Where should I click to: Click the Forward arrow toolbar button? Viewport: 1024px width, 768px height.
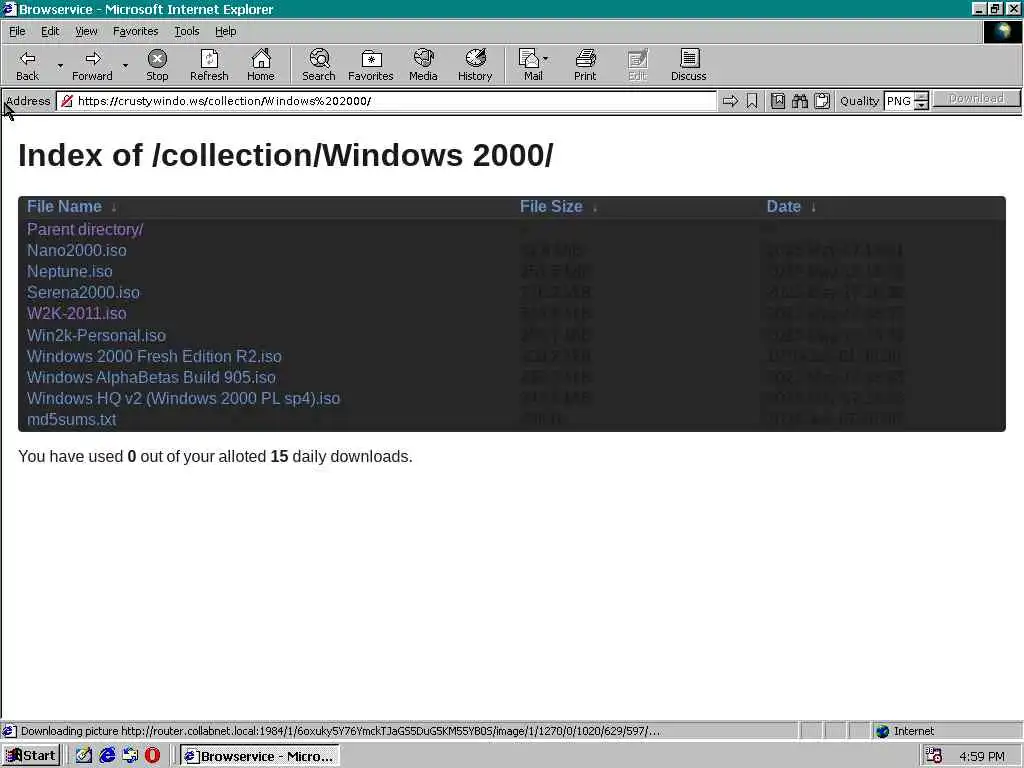92,65
